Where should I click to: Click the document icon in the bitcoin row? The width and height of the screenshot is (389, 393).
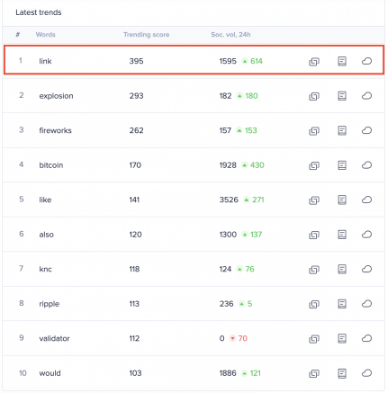pos(342,165)
